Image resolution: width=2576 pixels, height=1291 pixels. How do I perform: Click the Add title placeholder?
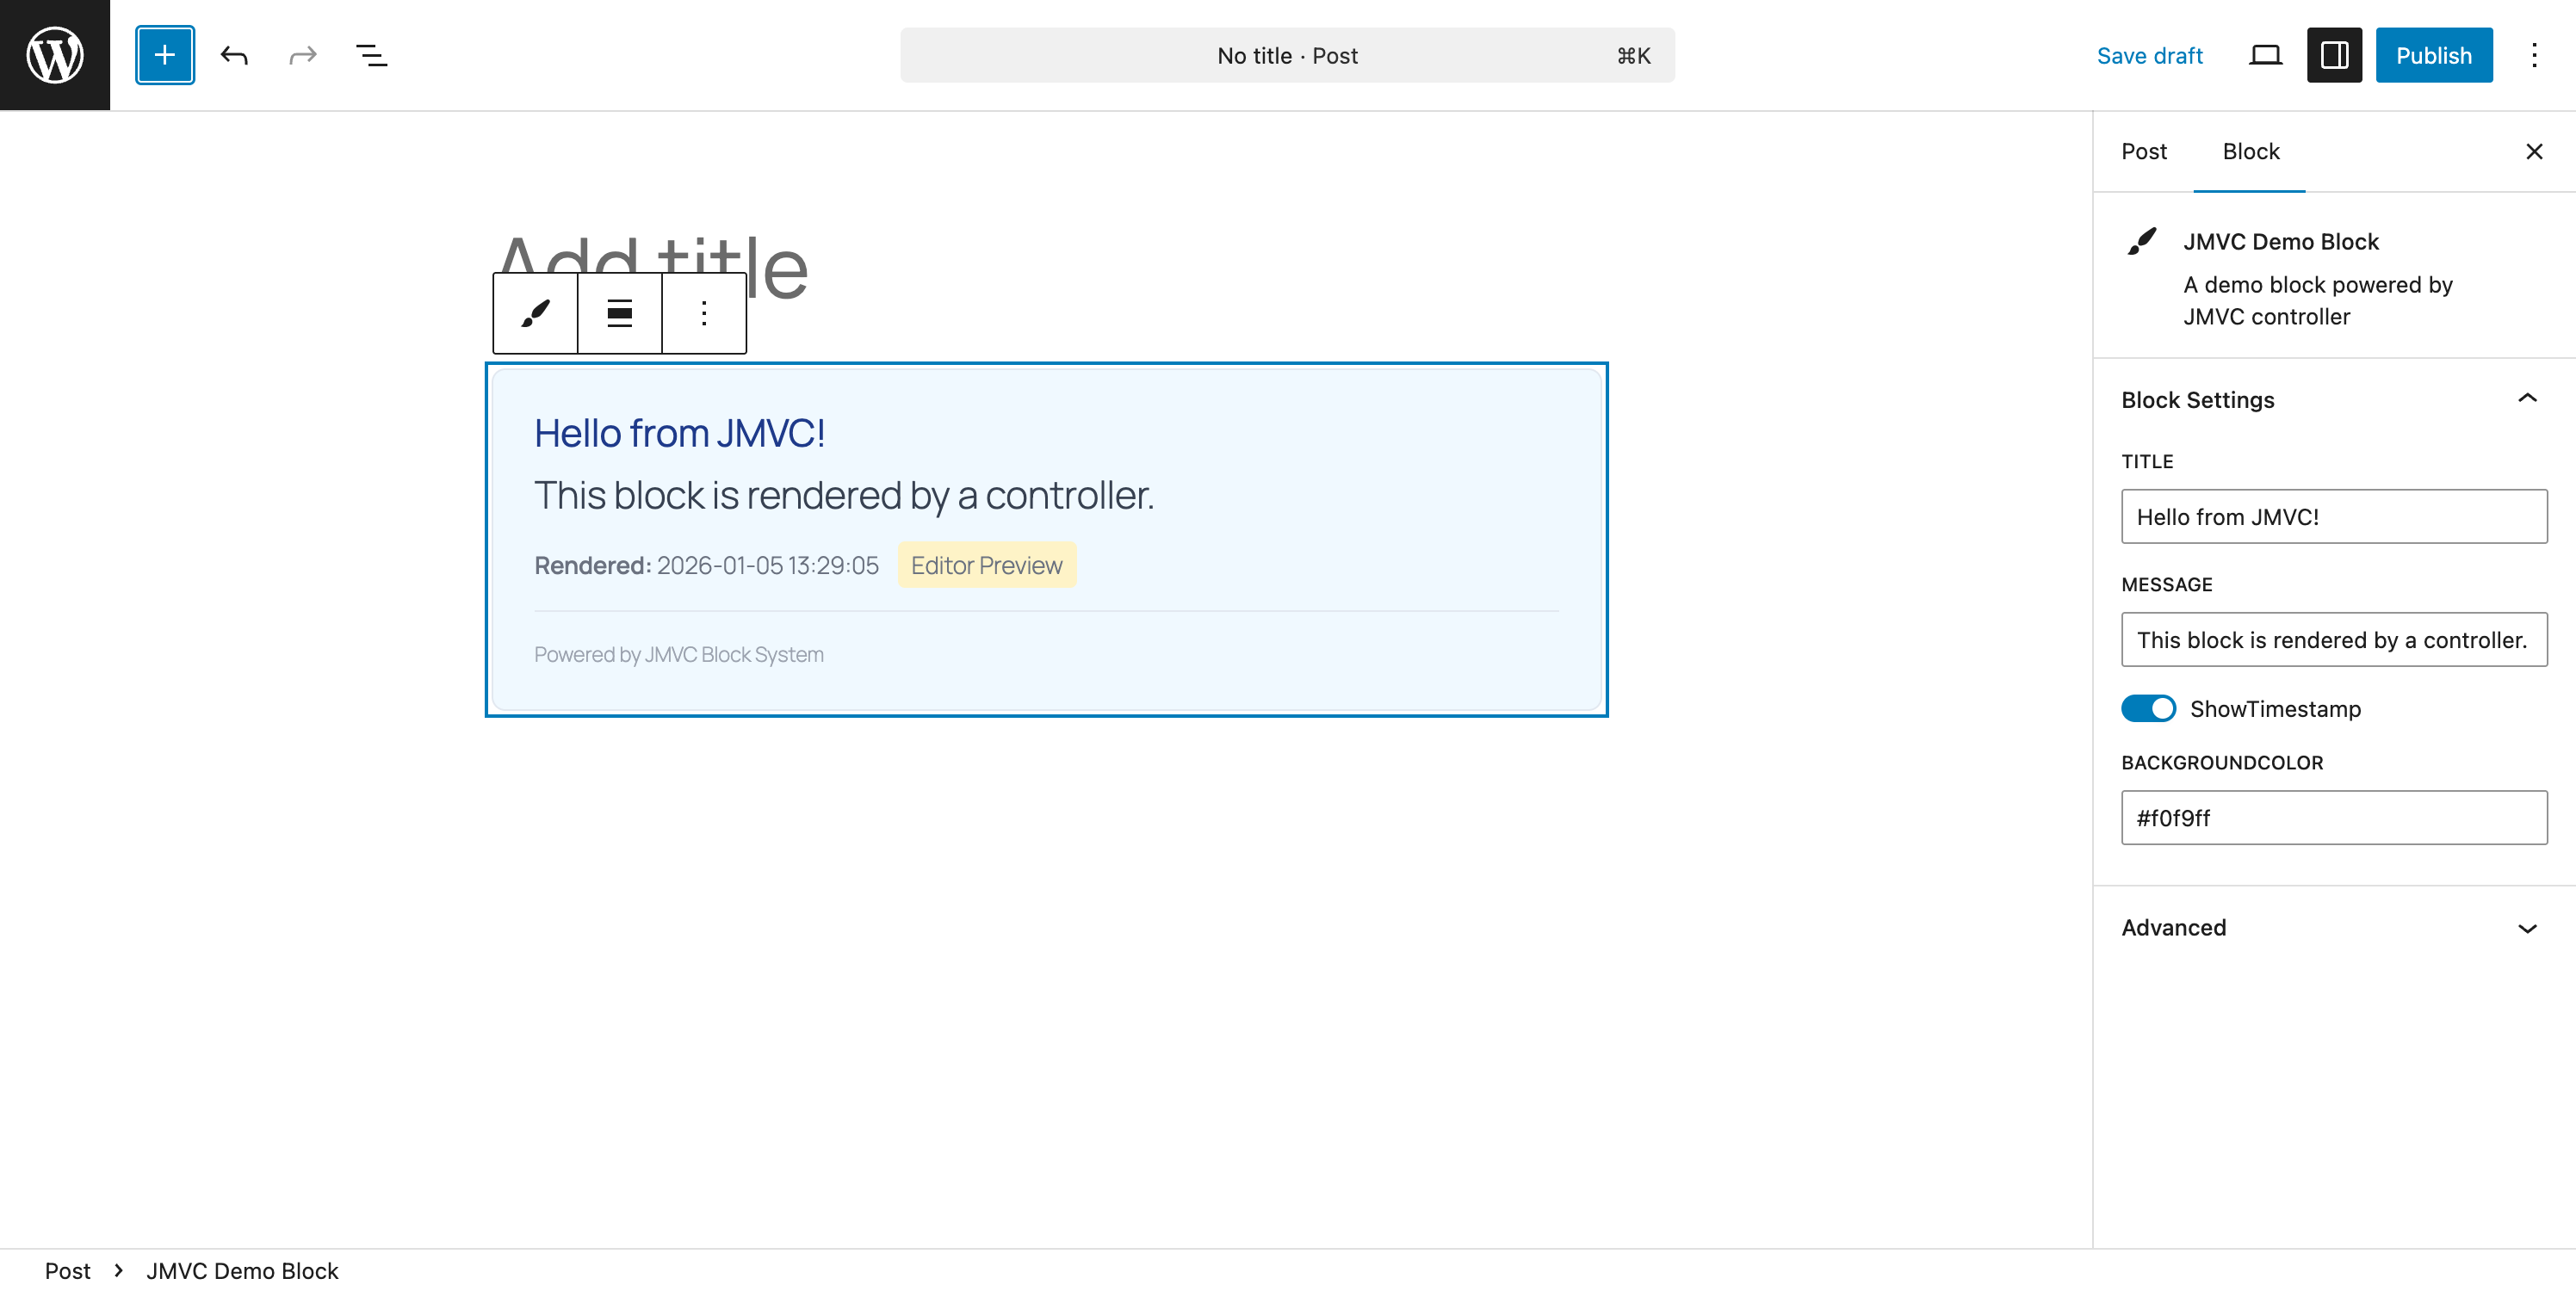coord(652,266)
